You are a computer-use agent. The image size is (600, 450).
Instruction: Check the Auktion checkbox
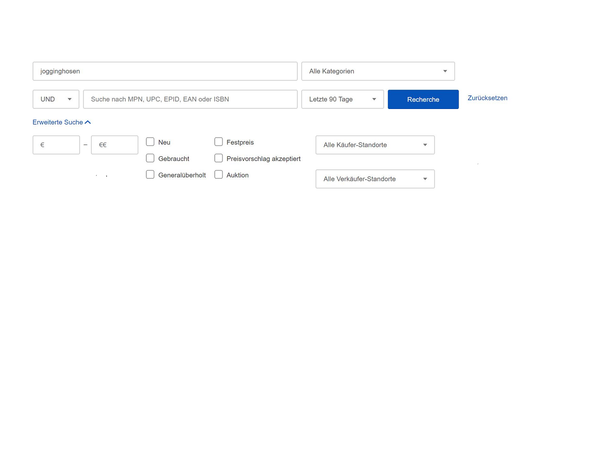point(218,175)
